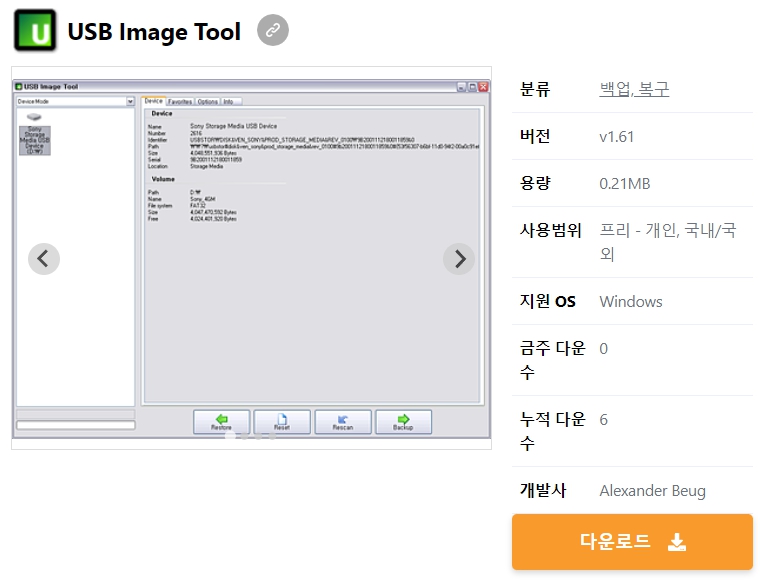Switch to the Options tab in the preview
The width and height of the screenshot is (760, 583).
click(207, 102)
